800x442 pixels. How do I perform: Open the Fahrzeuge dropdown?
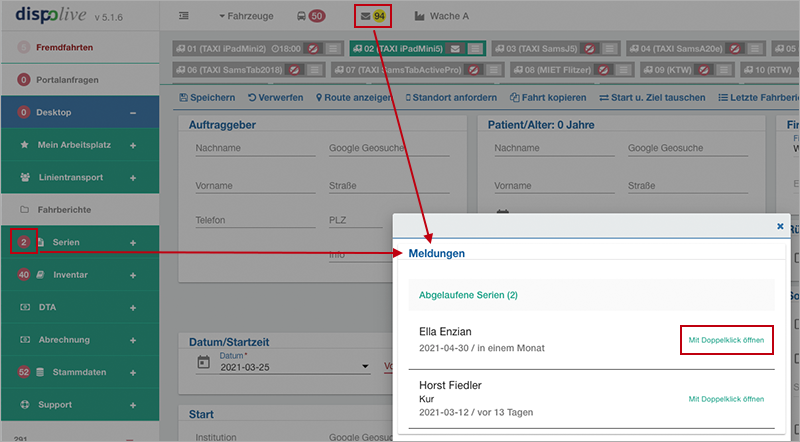click(248, 16)
